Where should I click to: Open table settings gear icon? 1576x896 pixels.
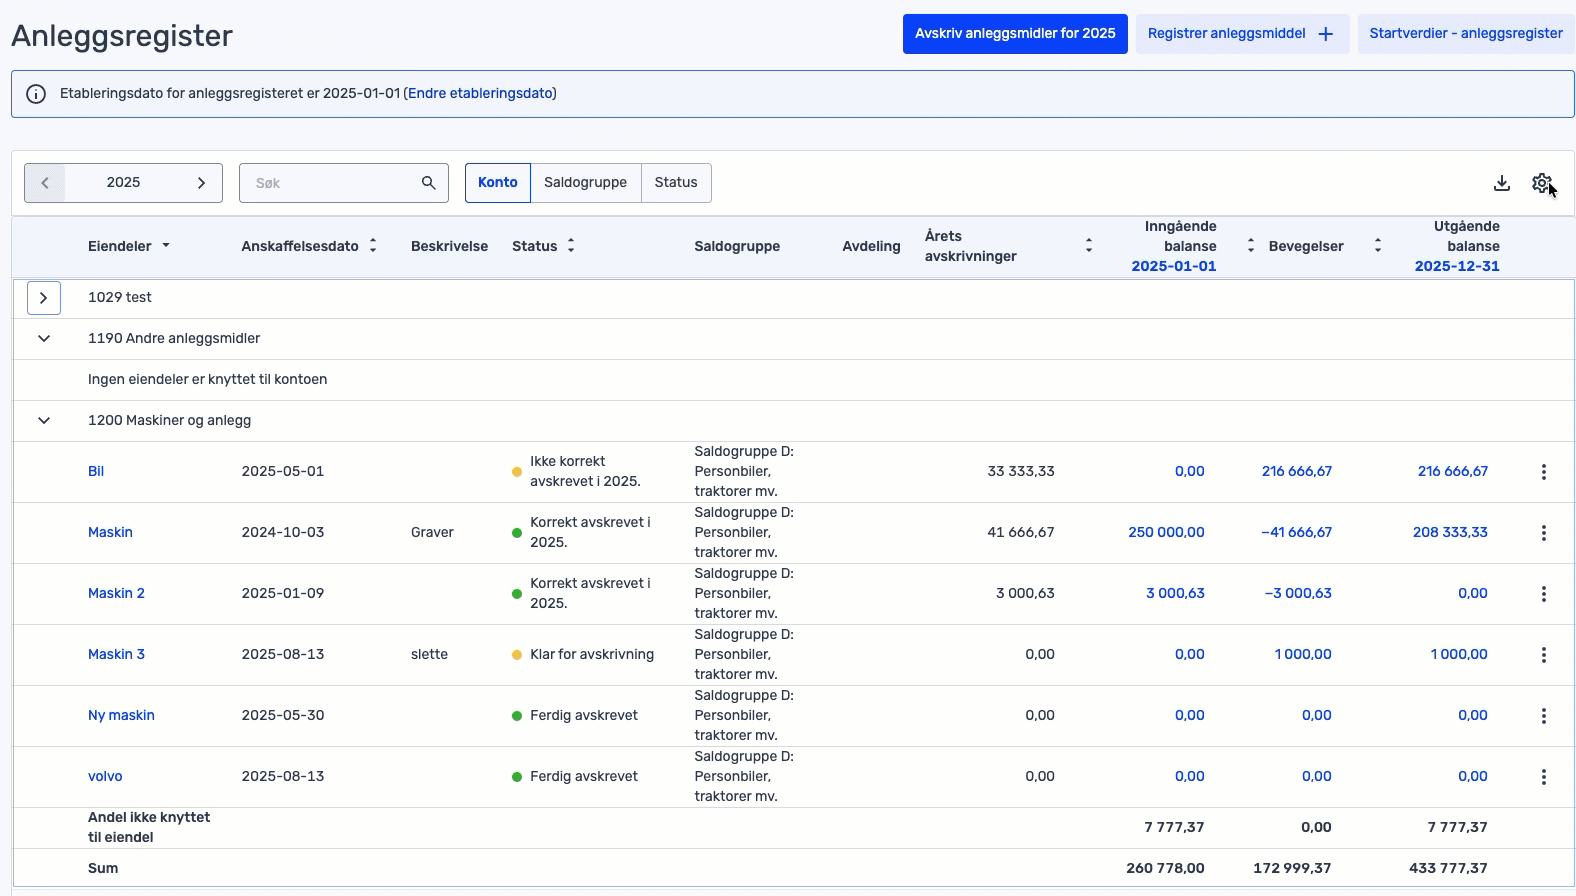pos(1541,183)
